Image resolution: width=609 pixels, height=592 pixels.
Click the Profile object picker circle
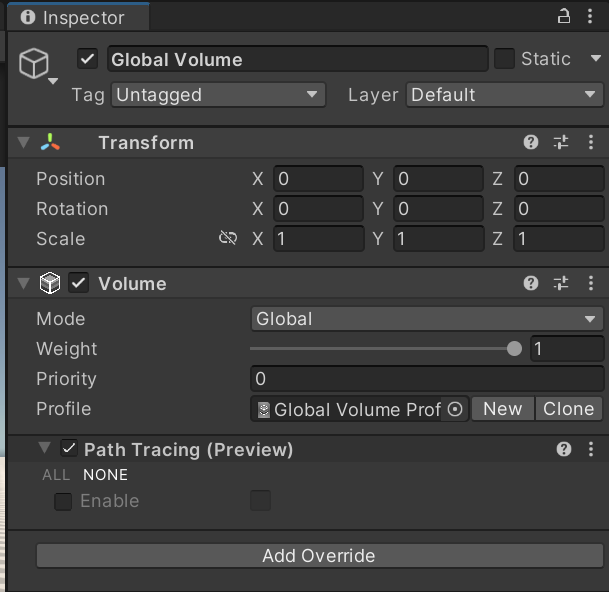click(x=454, y=409)
